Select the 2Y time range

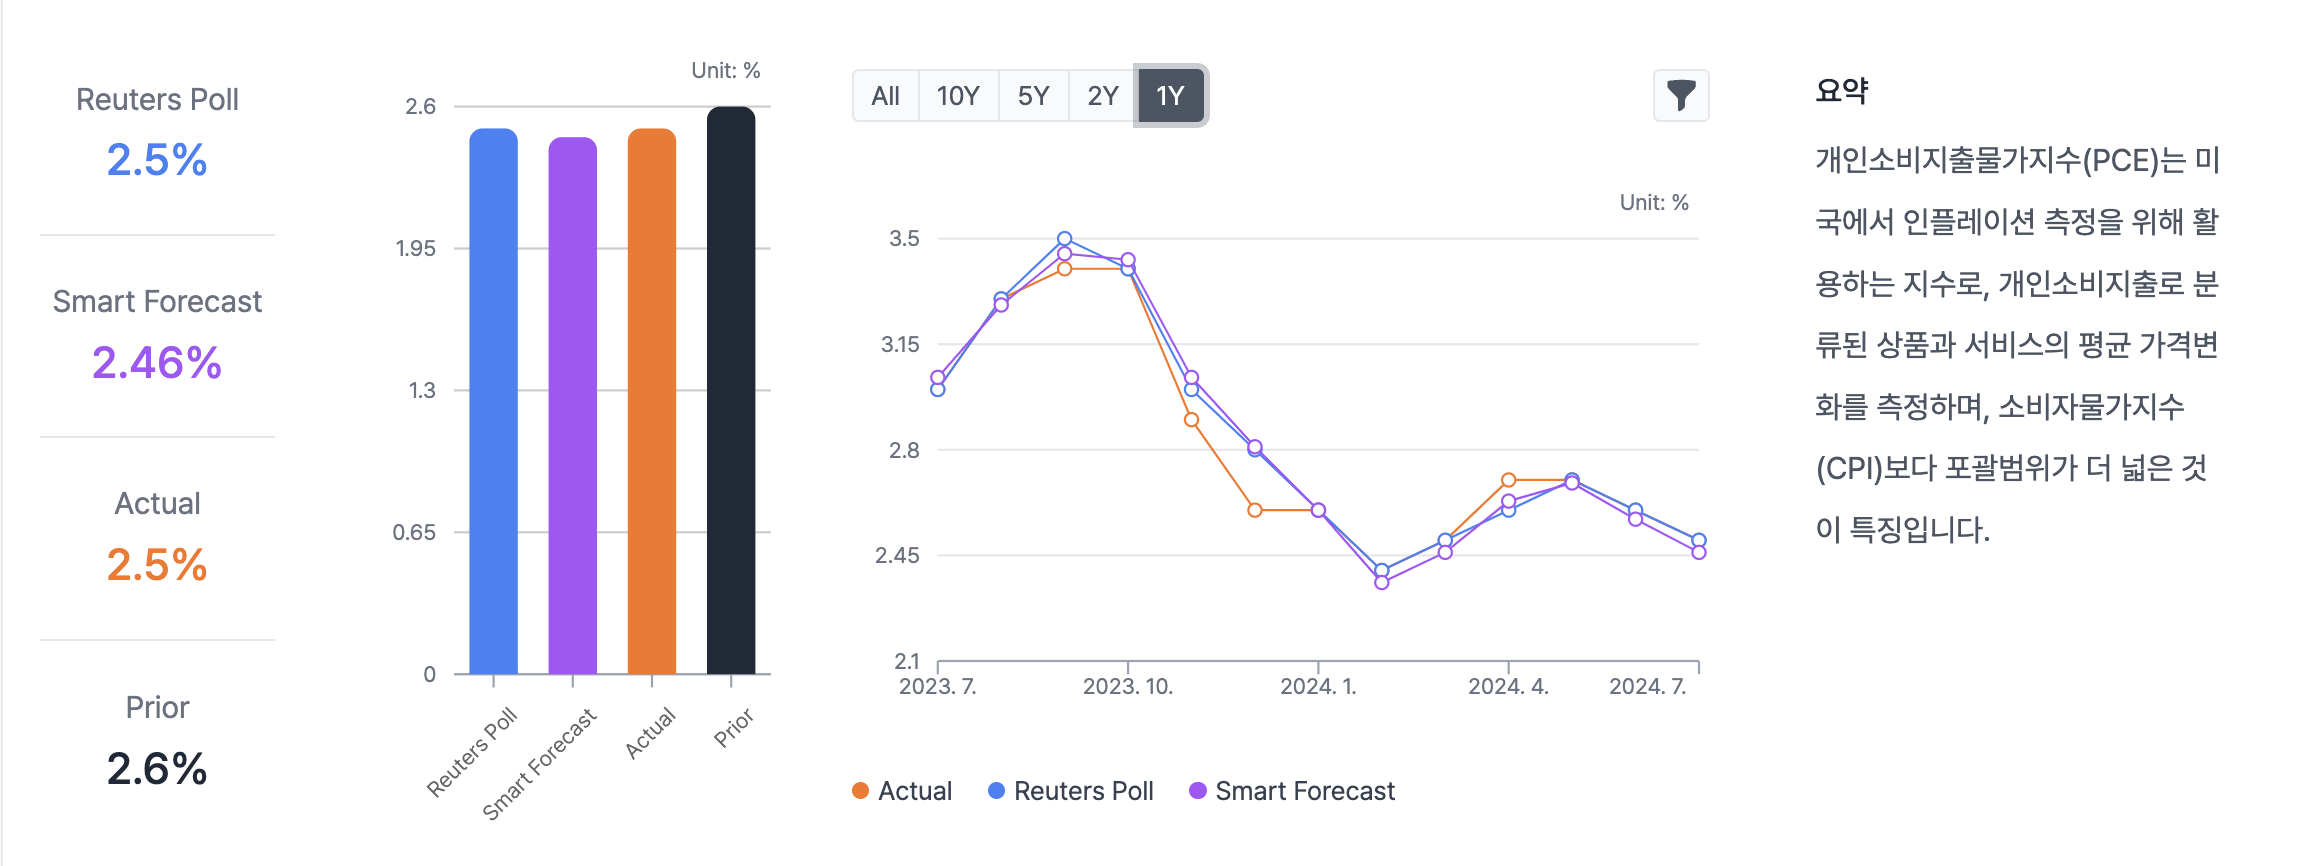(1102, 96)
